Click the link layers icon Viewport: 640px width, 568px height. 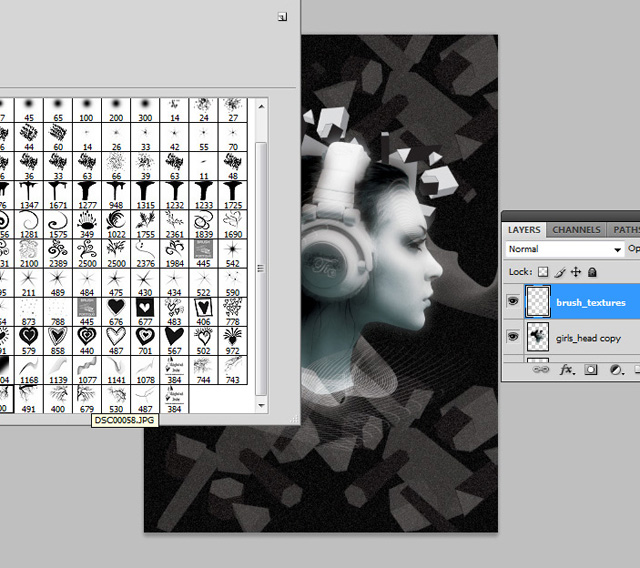tap(544, 369)
